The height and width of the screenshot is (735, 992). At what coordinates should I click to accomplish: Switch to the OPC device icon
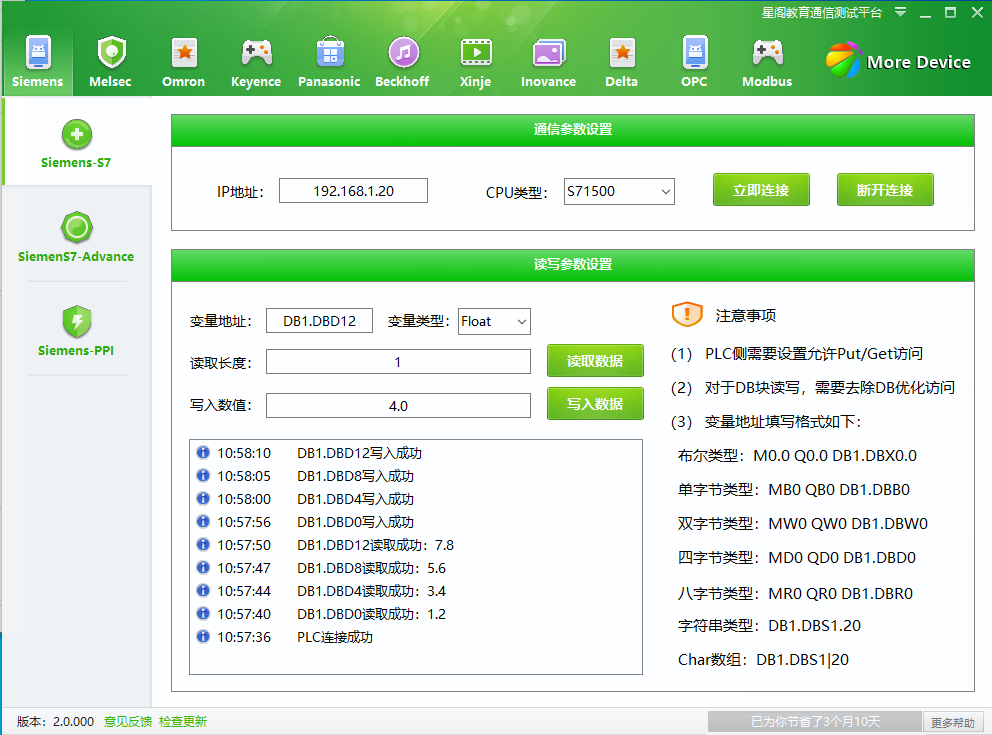pos(695,53)
